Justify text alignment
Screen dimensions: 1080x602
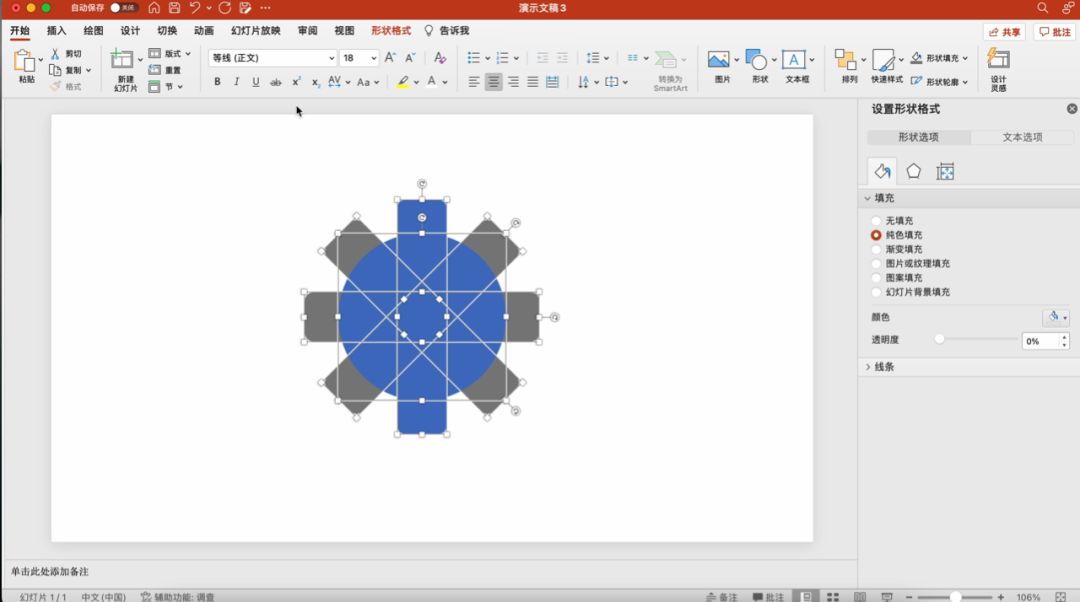532,82
